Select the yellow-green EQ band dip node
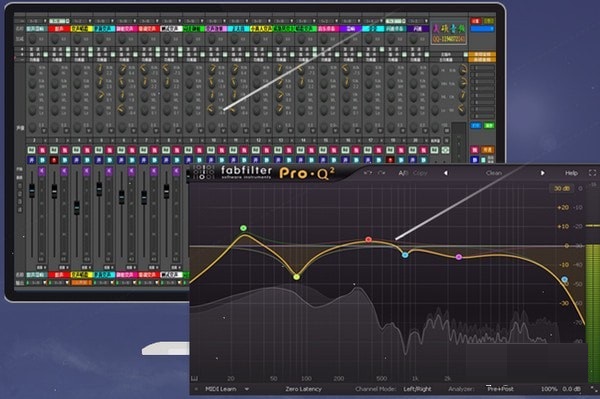 (297, 277)
